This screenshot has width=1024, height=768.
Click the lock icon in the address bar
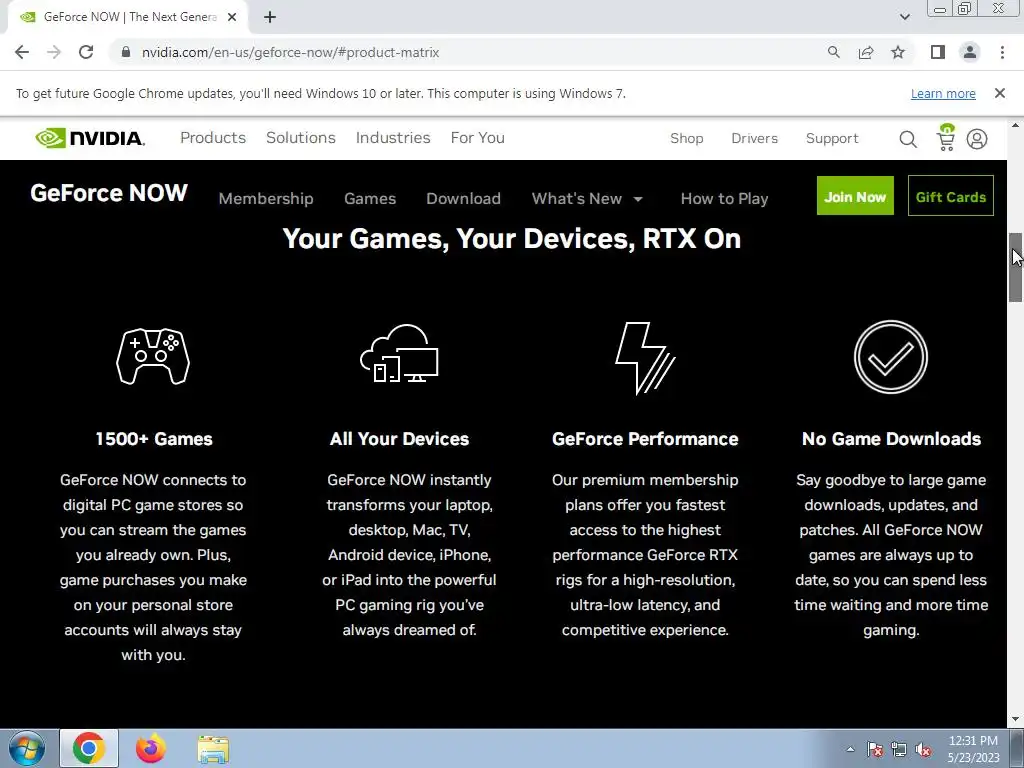click(126, 52)
